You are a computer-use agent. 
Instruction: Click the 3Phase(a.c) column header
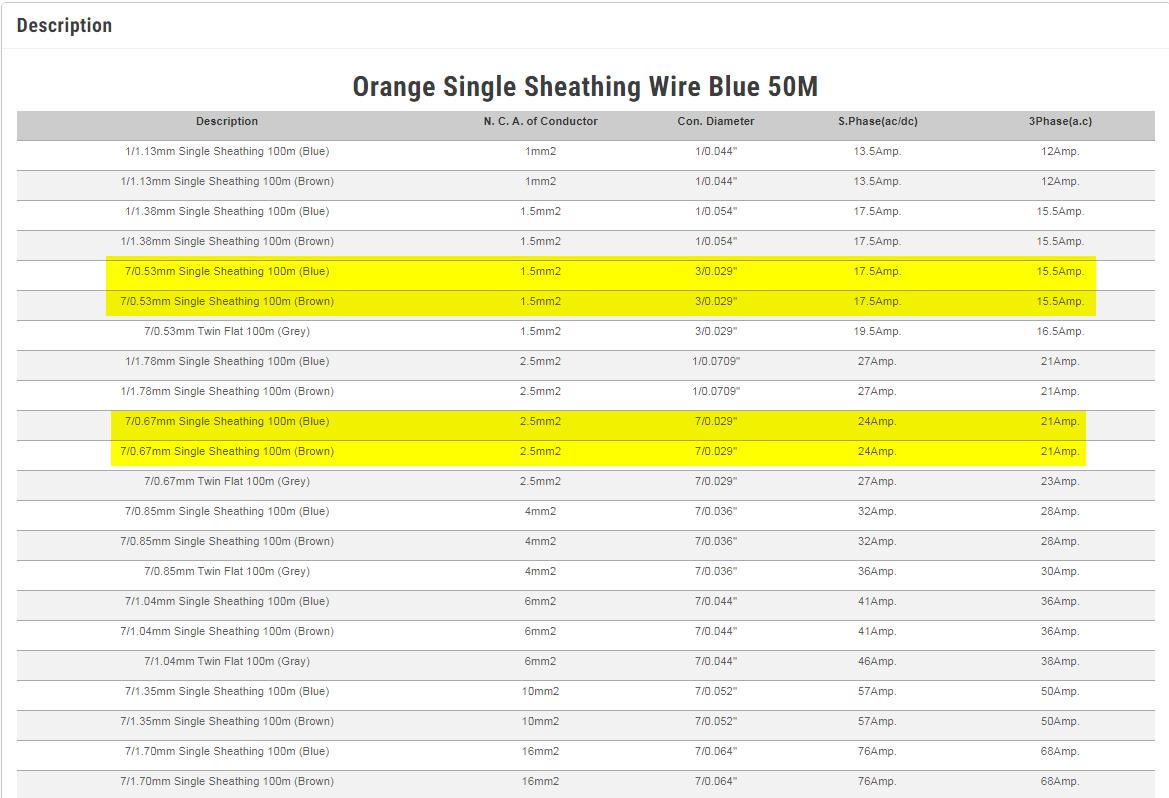tap(1060, 122)
